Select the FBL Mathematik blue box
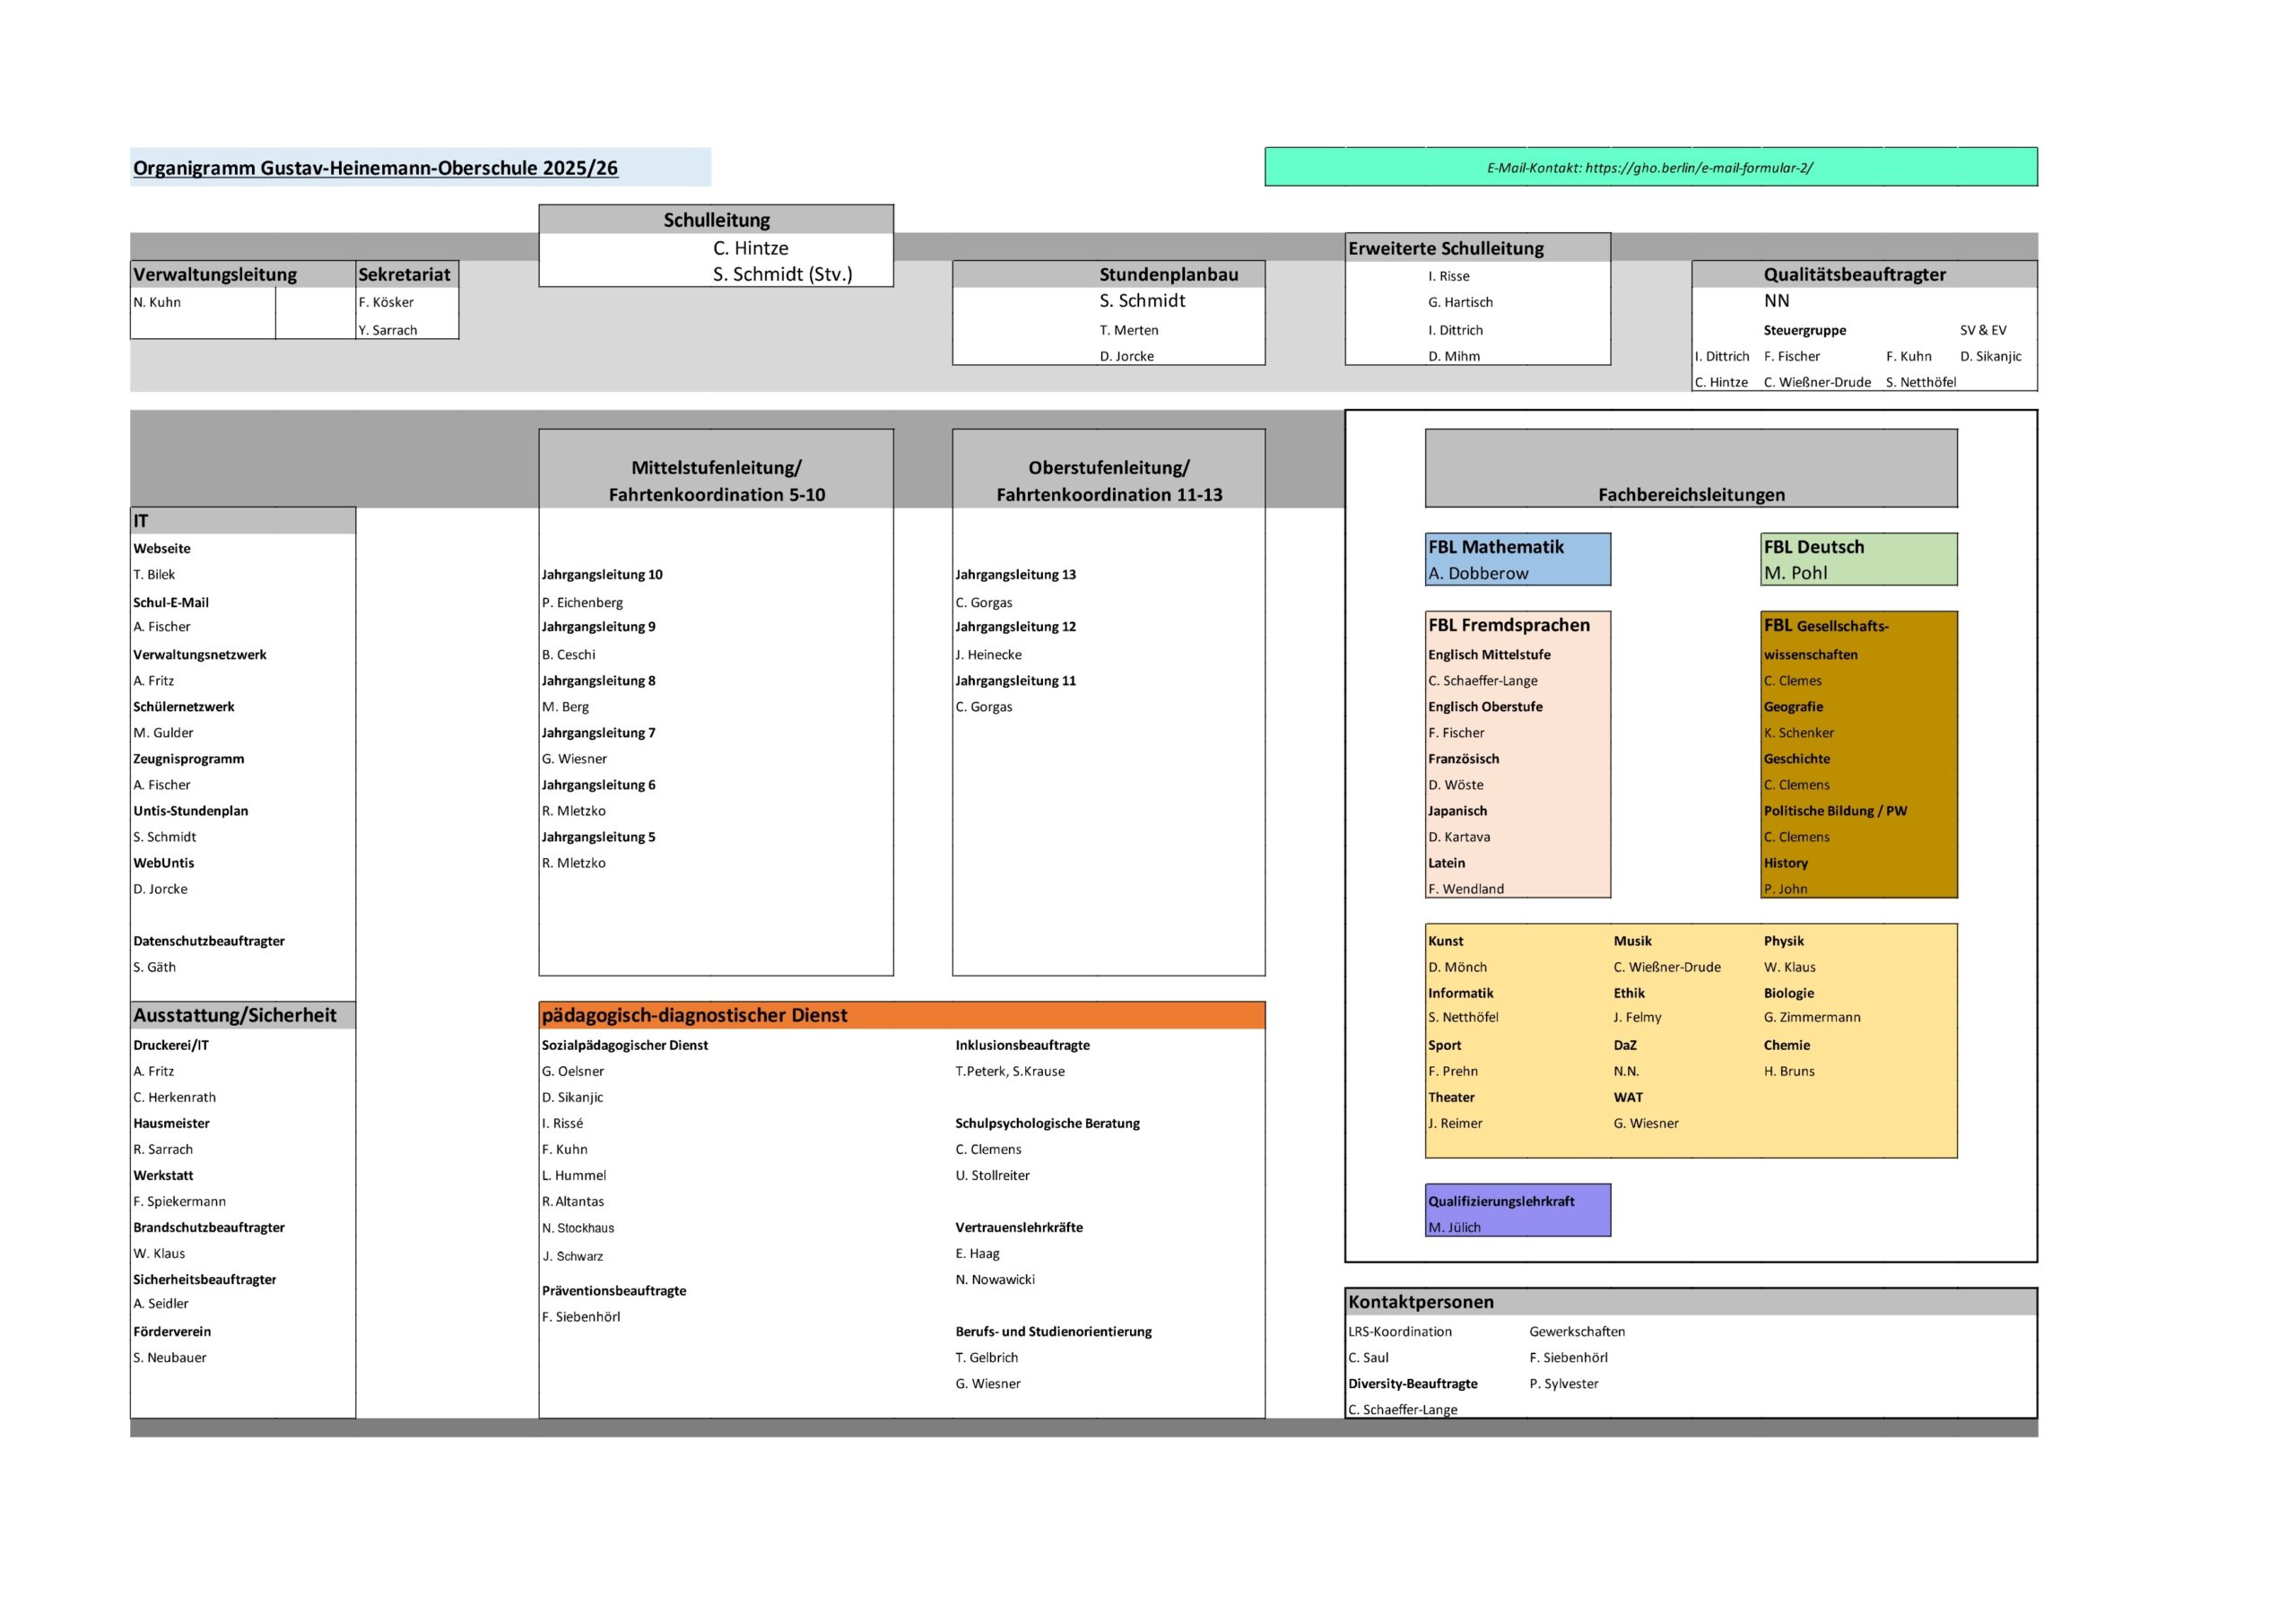Screen dimensions: 2296x1623 [1517, 559]
